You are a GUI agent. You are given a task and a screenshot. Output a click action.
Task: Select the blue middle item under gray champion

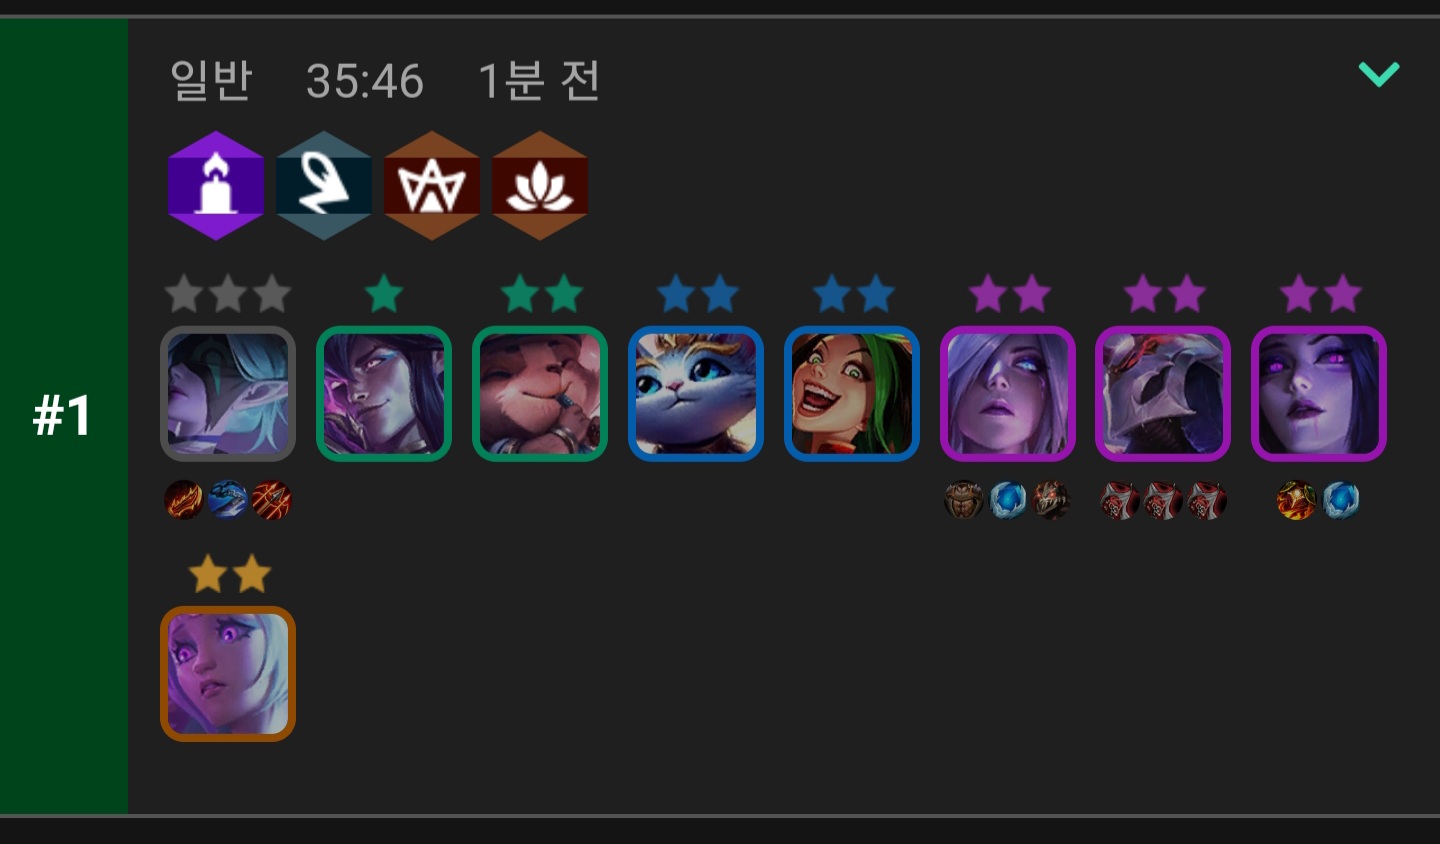(228, 500)
